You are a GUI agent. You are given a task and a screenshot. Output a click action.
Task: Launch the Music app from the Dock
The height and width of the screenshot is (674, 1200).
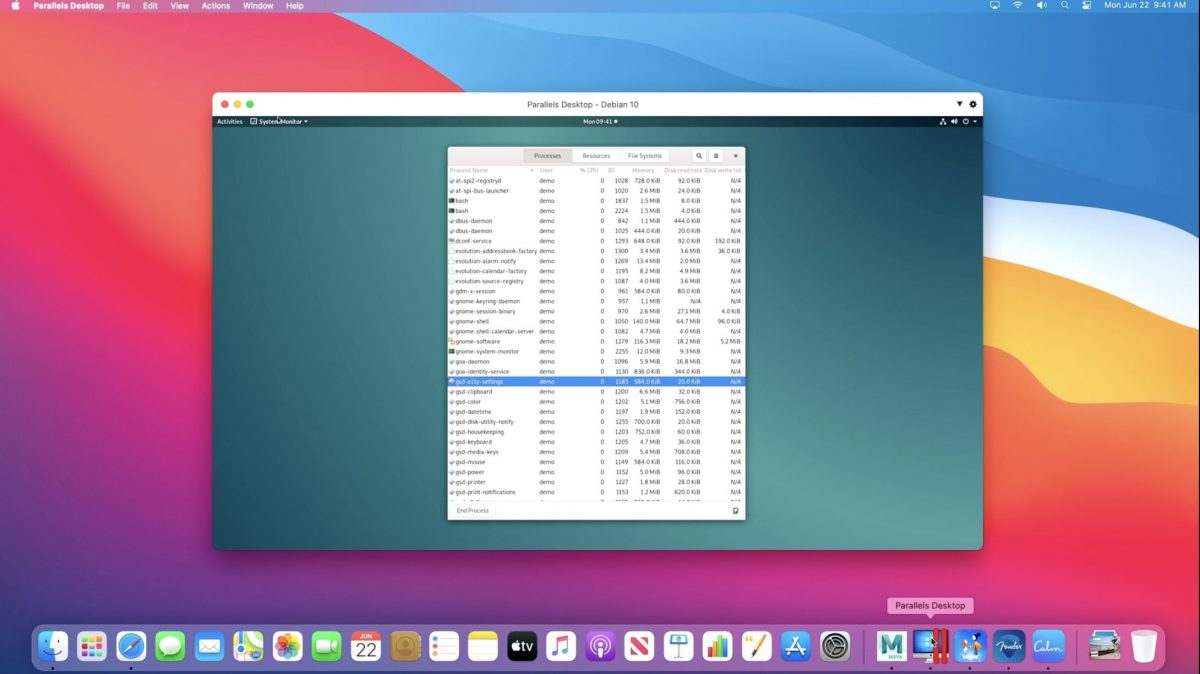561,647
